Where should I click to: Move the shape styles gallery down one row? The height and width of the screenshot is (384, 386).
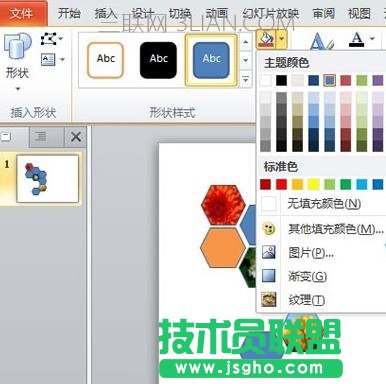(246, 60)
